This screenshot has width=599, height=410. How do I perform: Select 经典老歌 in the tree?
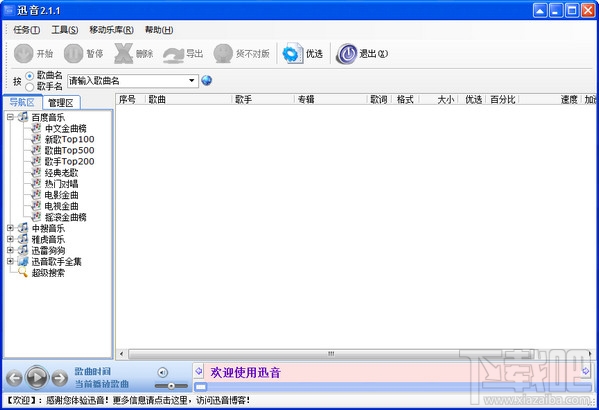61,172
